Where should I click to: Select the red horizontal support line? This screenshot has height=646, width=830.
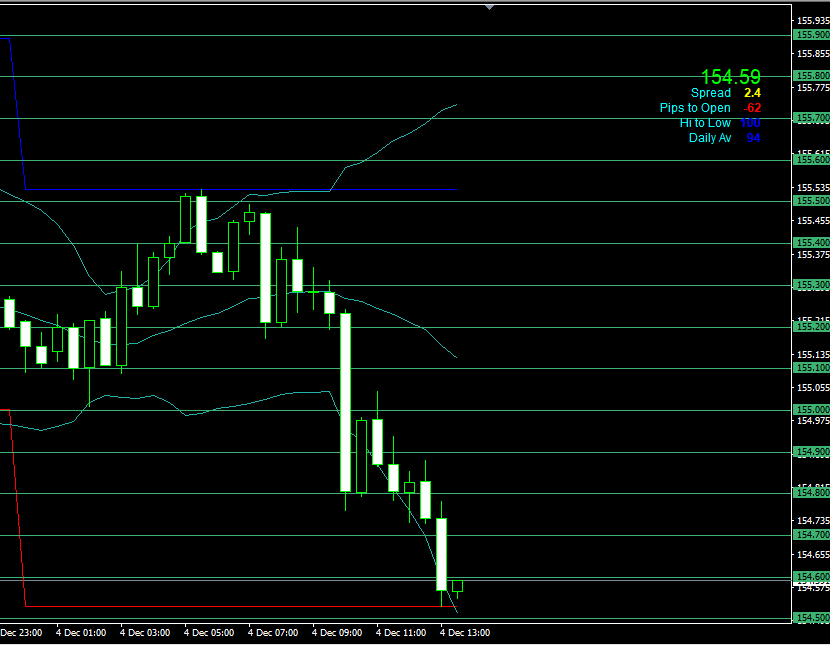point(230,607)
